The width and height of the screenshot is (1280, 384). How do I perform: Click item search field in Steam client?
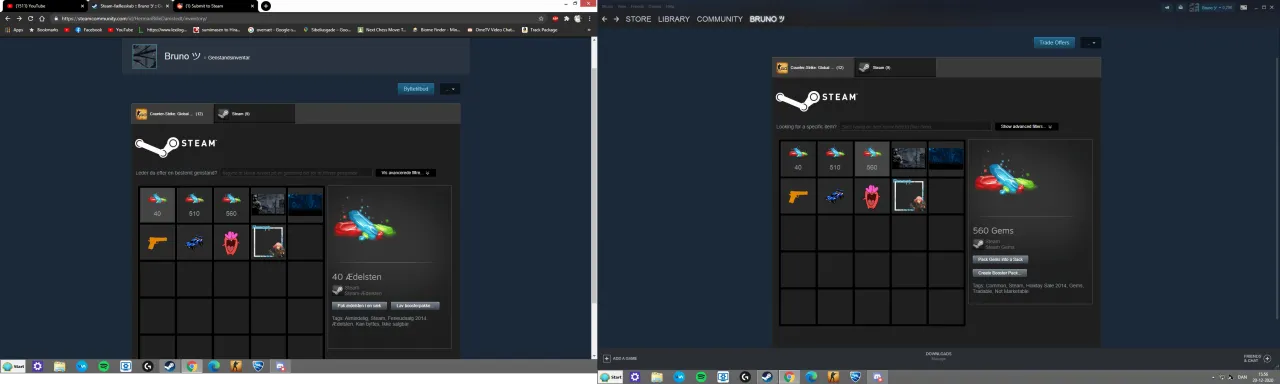[915, 127]
